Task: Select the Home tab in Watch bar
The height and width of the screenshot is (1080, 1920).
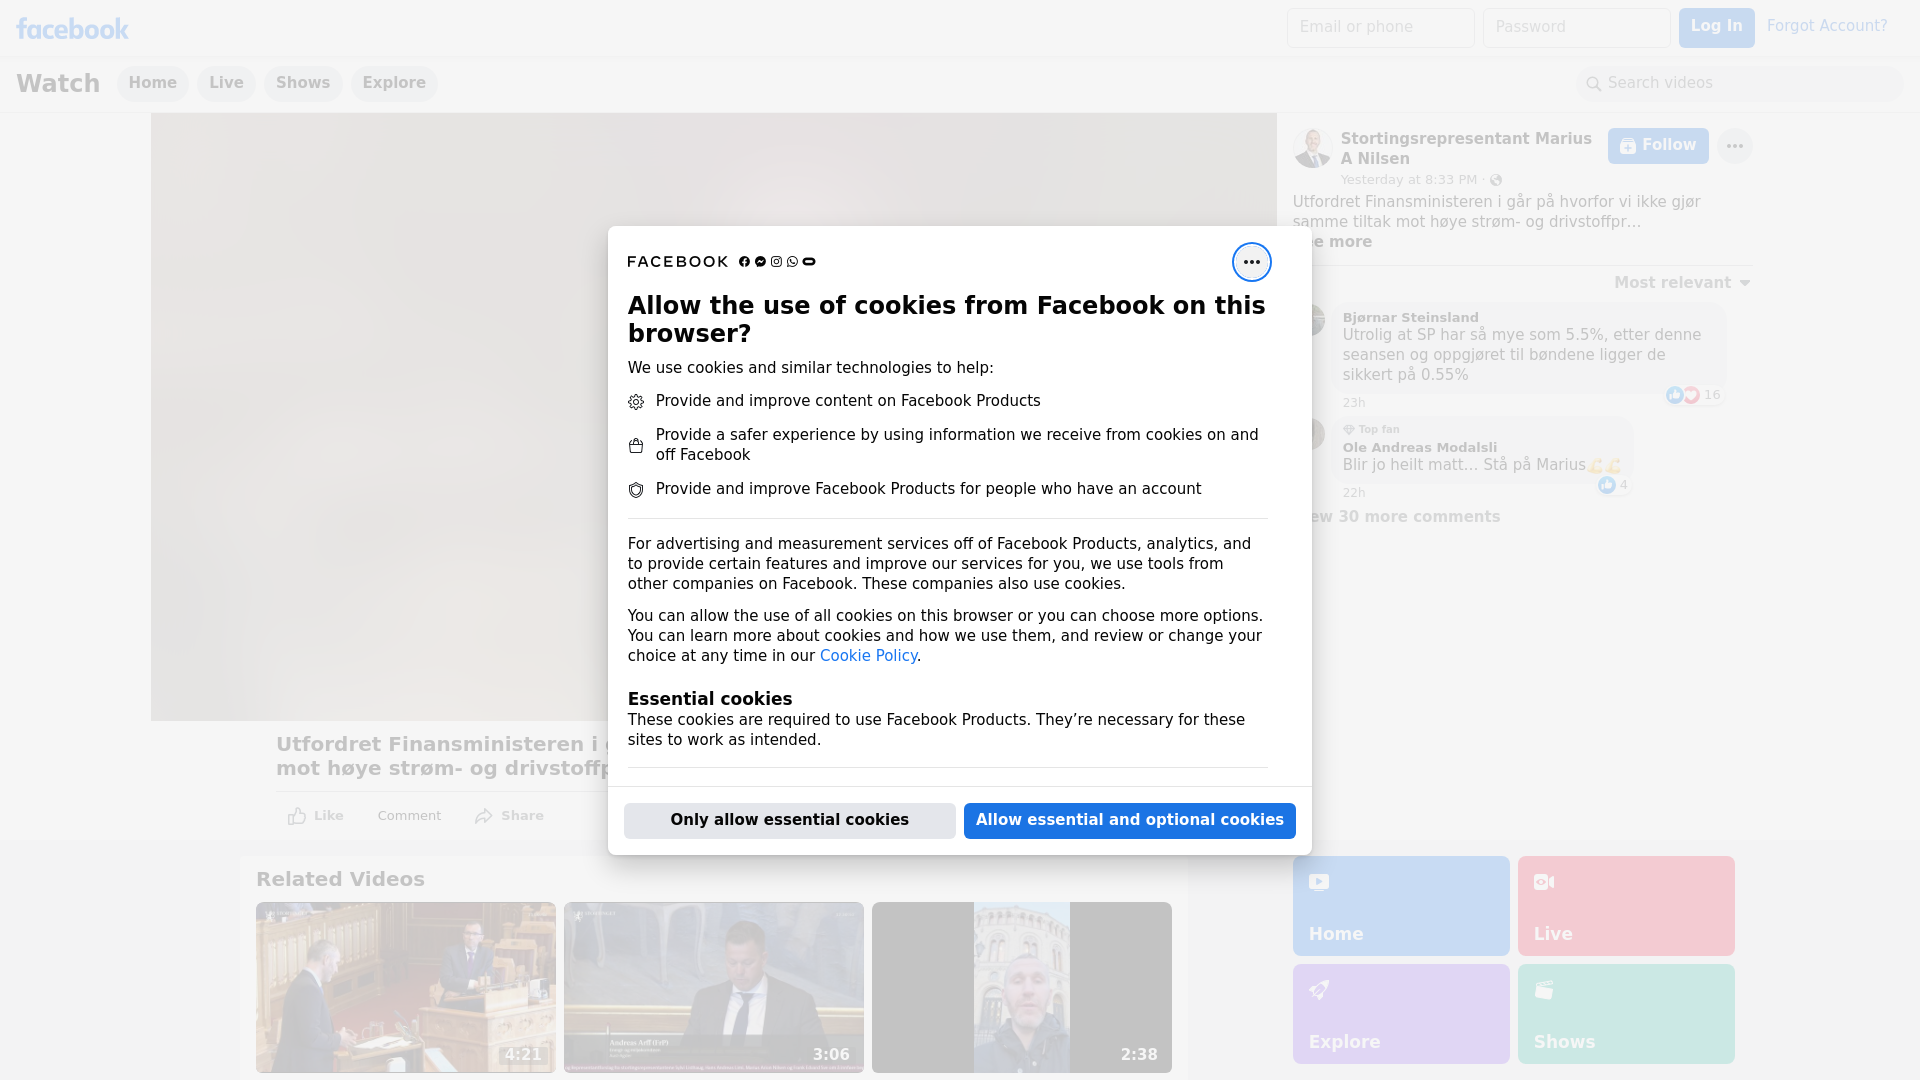Action: 152,83
